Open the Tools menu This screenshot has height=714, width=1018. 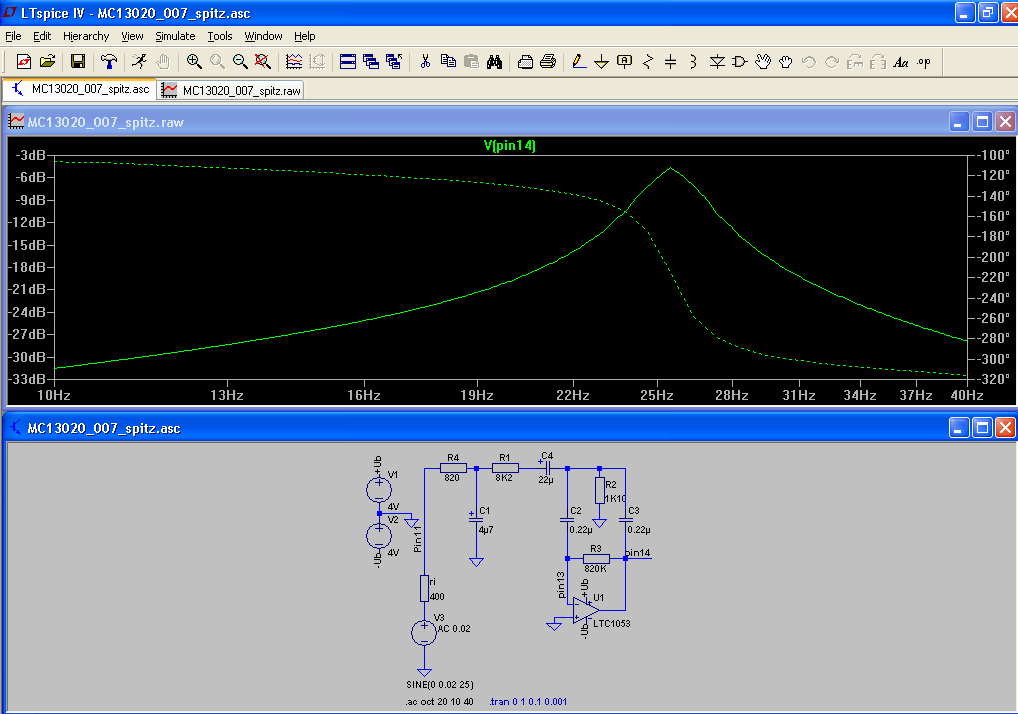pyautogui.click(x=220, y=36)
